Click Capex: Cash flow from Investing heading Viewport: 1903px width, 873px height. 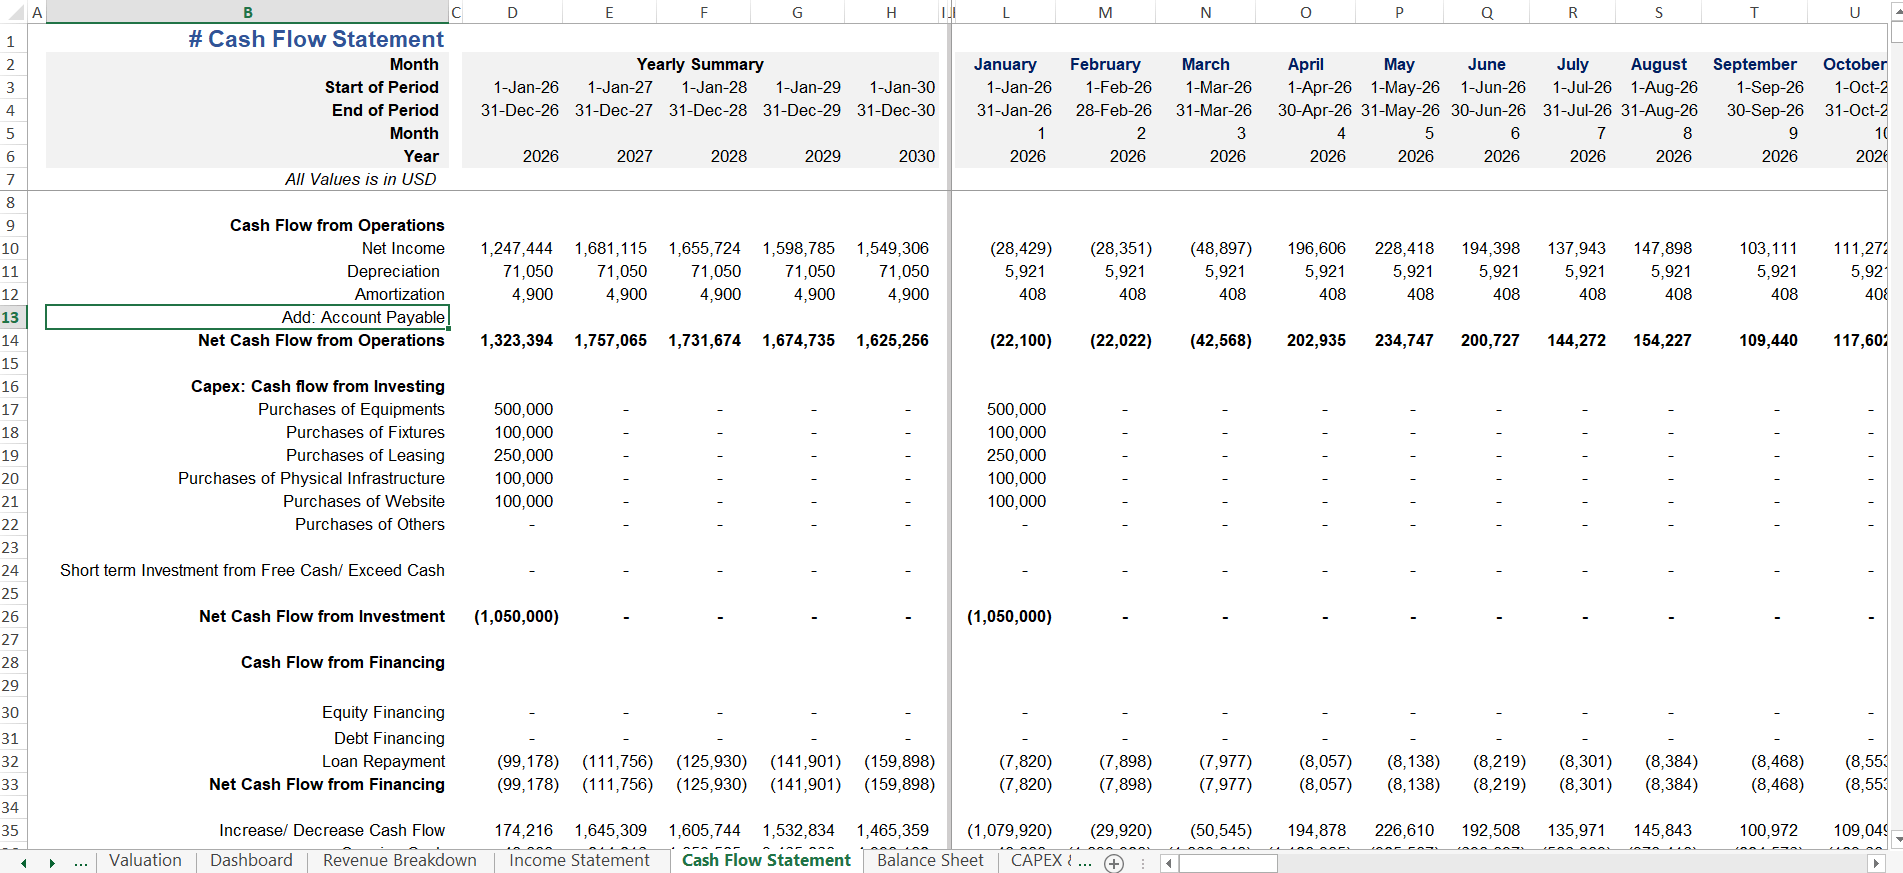[318, 386]
